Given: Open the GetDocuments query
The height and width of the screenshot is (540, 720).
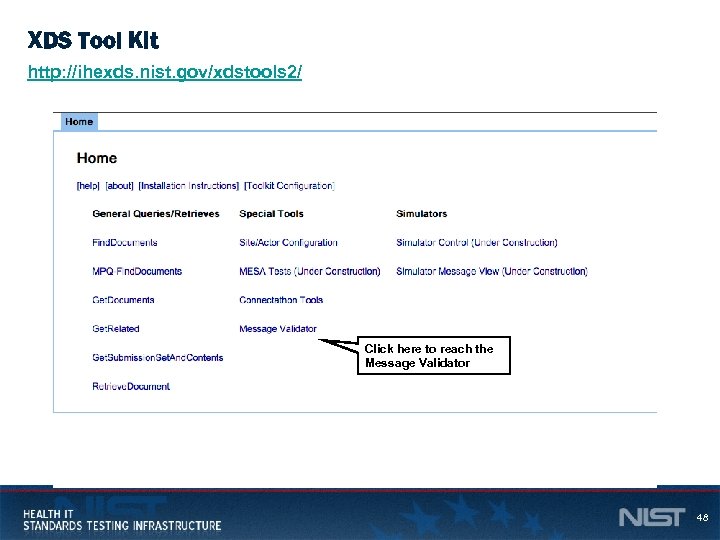Looking at the screenshot, I should [123, 300].
